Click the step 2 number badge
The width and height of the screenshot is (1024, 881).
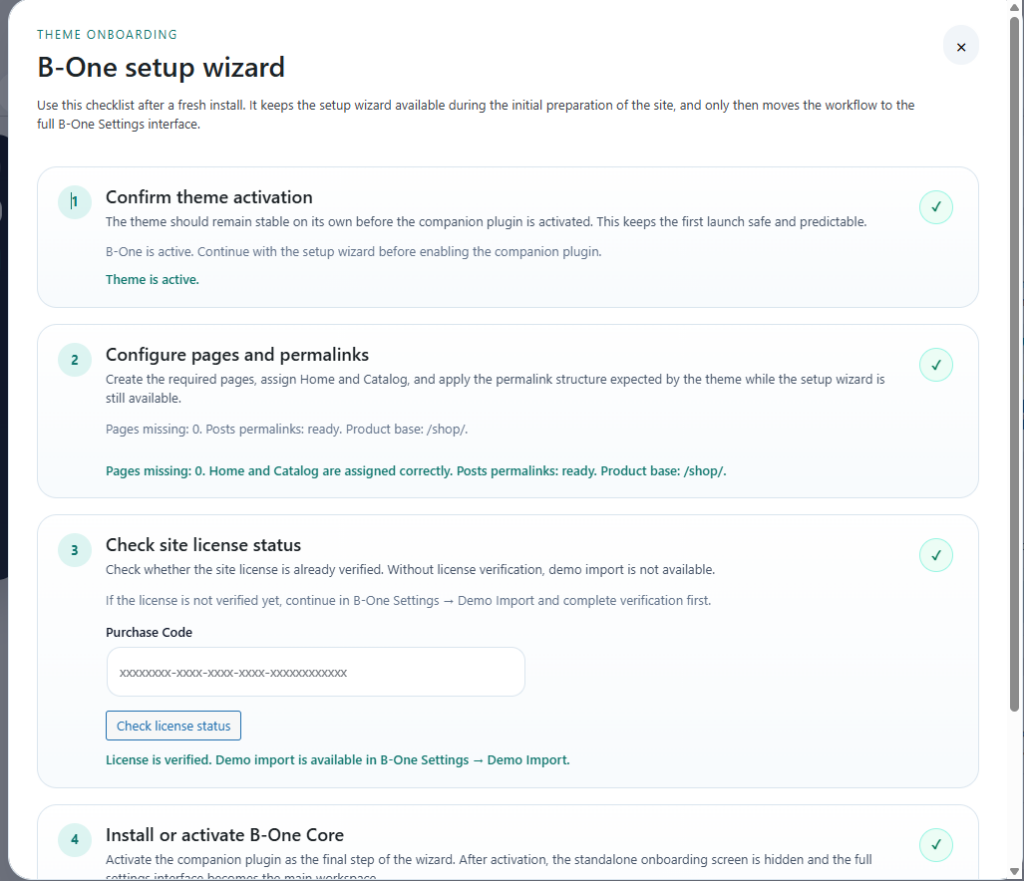(x=74, y=359)
